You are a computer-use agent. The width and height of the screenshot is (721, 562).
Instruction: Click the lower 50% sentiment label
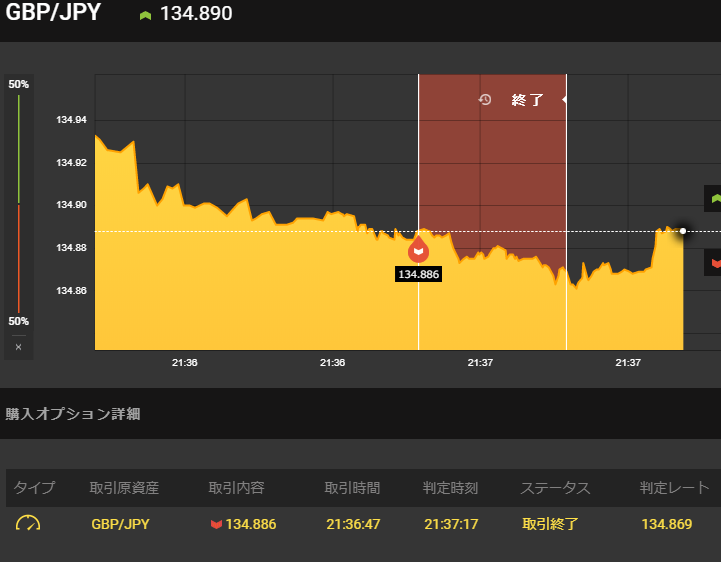[x=18, y=321]
